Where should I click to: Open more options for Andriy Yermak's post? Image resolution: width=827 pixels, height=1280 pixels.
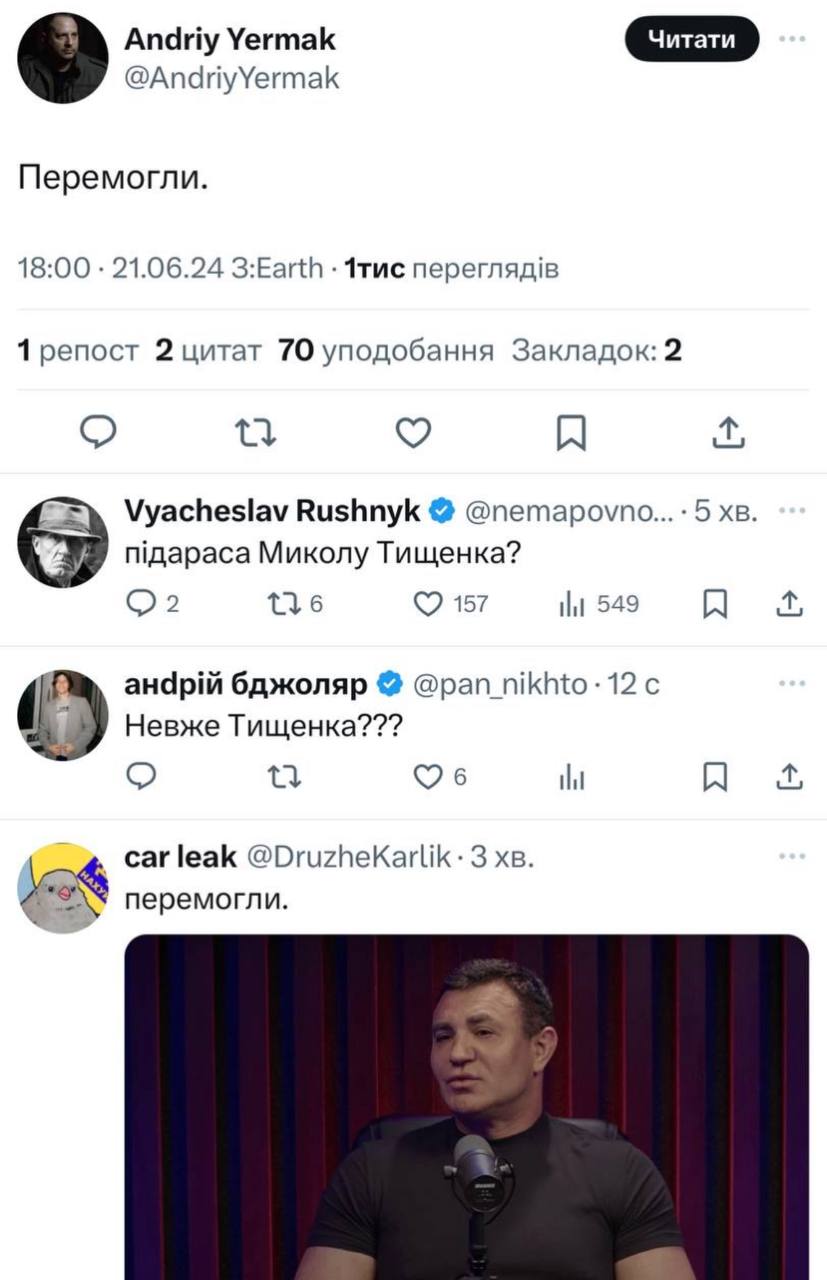[792, 40]
